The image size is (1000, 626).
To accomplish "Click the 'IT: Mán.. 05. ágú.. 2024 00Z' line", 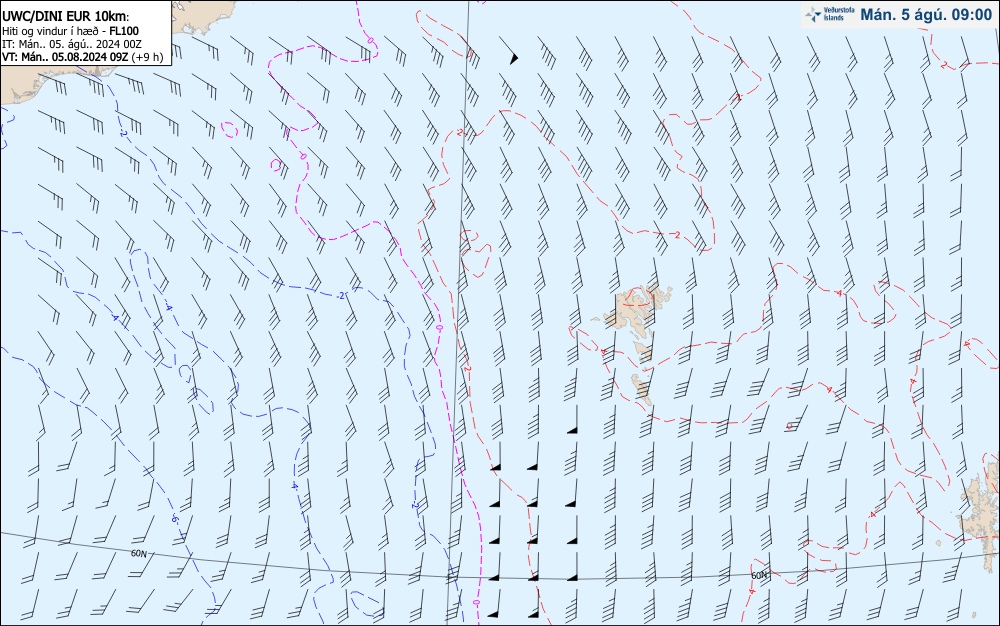I will tap(71, 44).
